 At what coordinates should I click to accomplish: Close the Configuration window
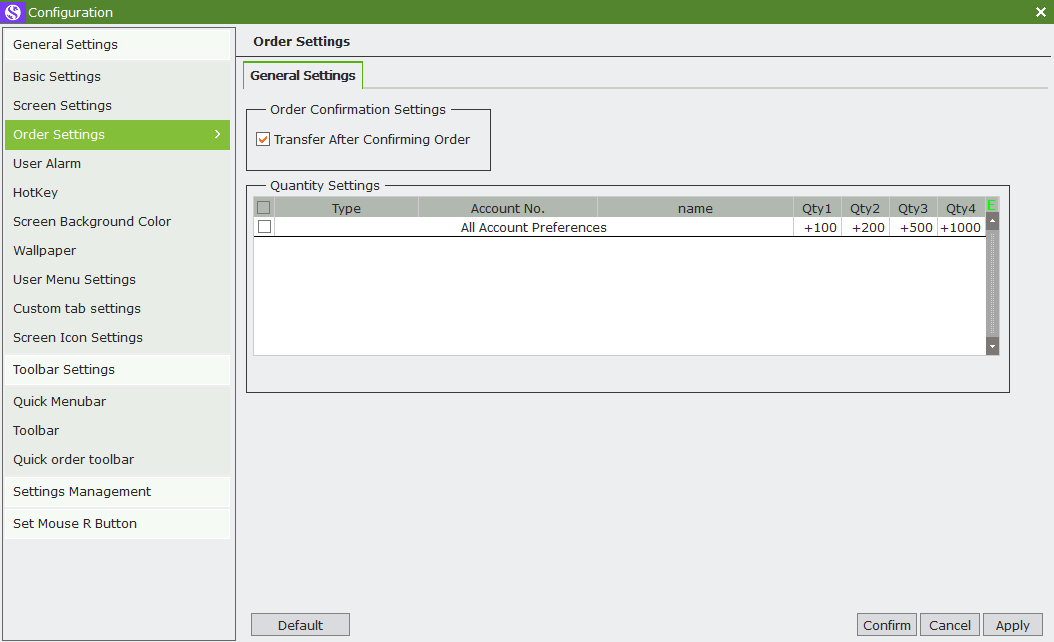[1041, 12]
